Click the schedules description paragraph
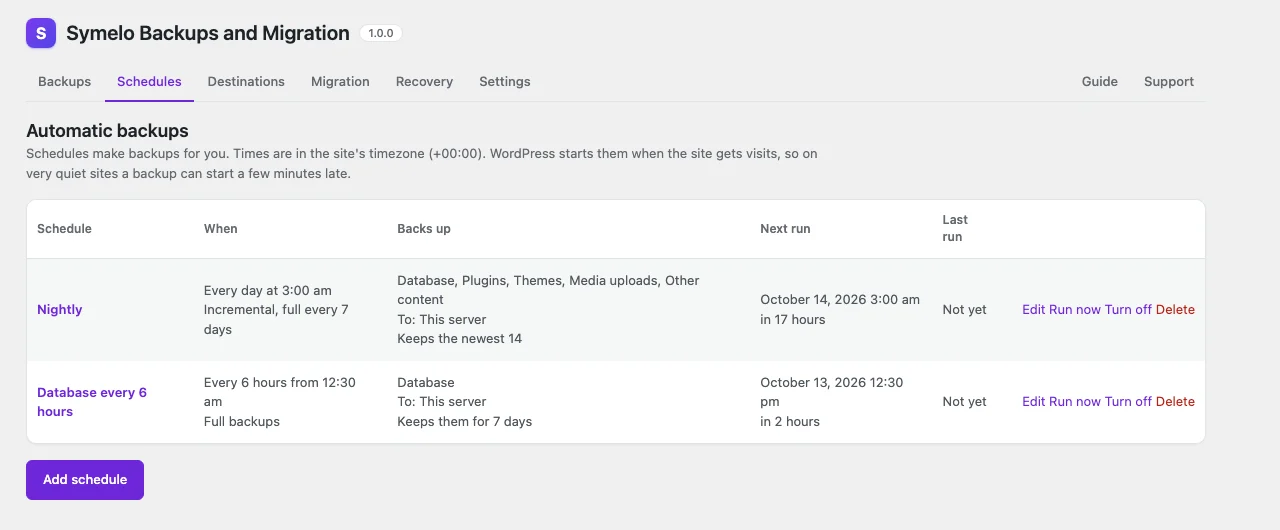The image size is (1280, 530). (422, 164)
